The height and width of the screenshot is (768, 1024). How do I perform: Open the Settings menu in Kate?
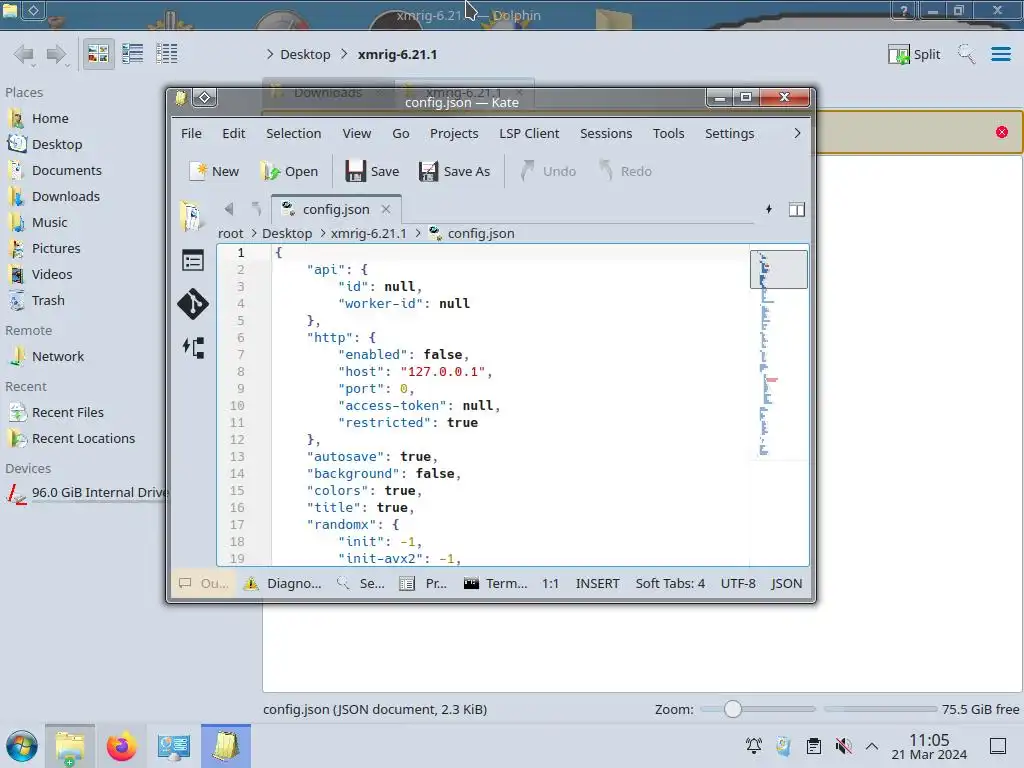[729, 133]
